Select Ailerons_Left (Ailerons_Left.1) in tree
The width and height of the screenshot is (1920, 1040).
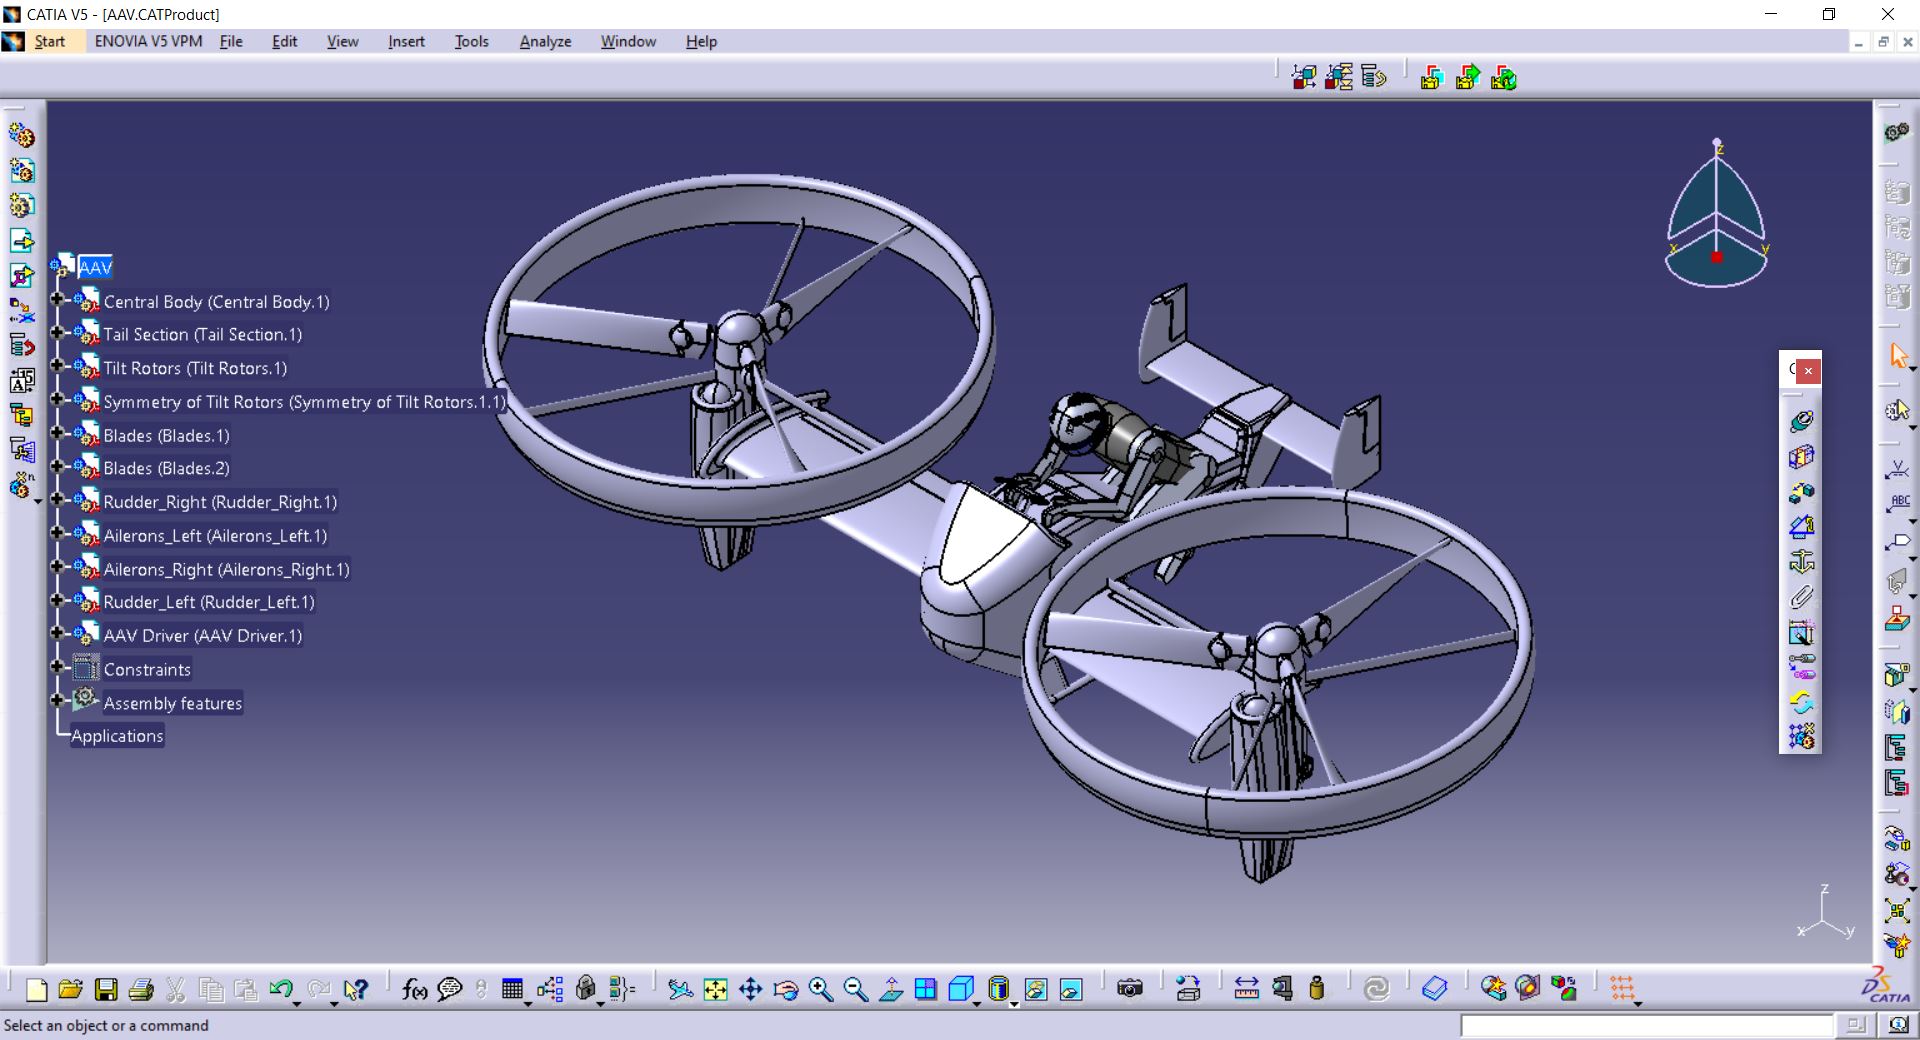click(x=215, y=536)
